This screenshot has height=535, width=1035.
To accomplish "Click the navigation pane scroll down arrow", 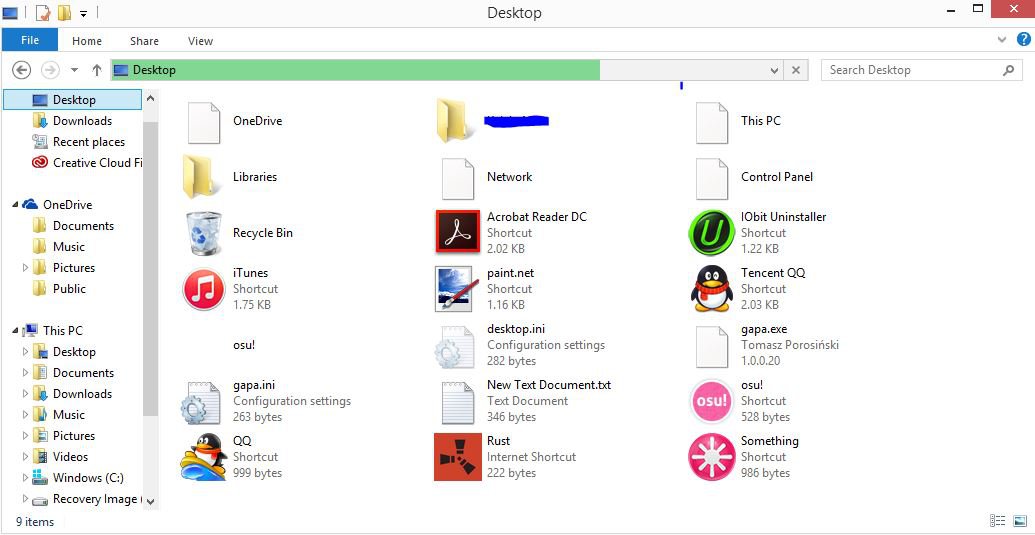I will tap(150, 501).
